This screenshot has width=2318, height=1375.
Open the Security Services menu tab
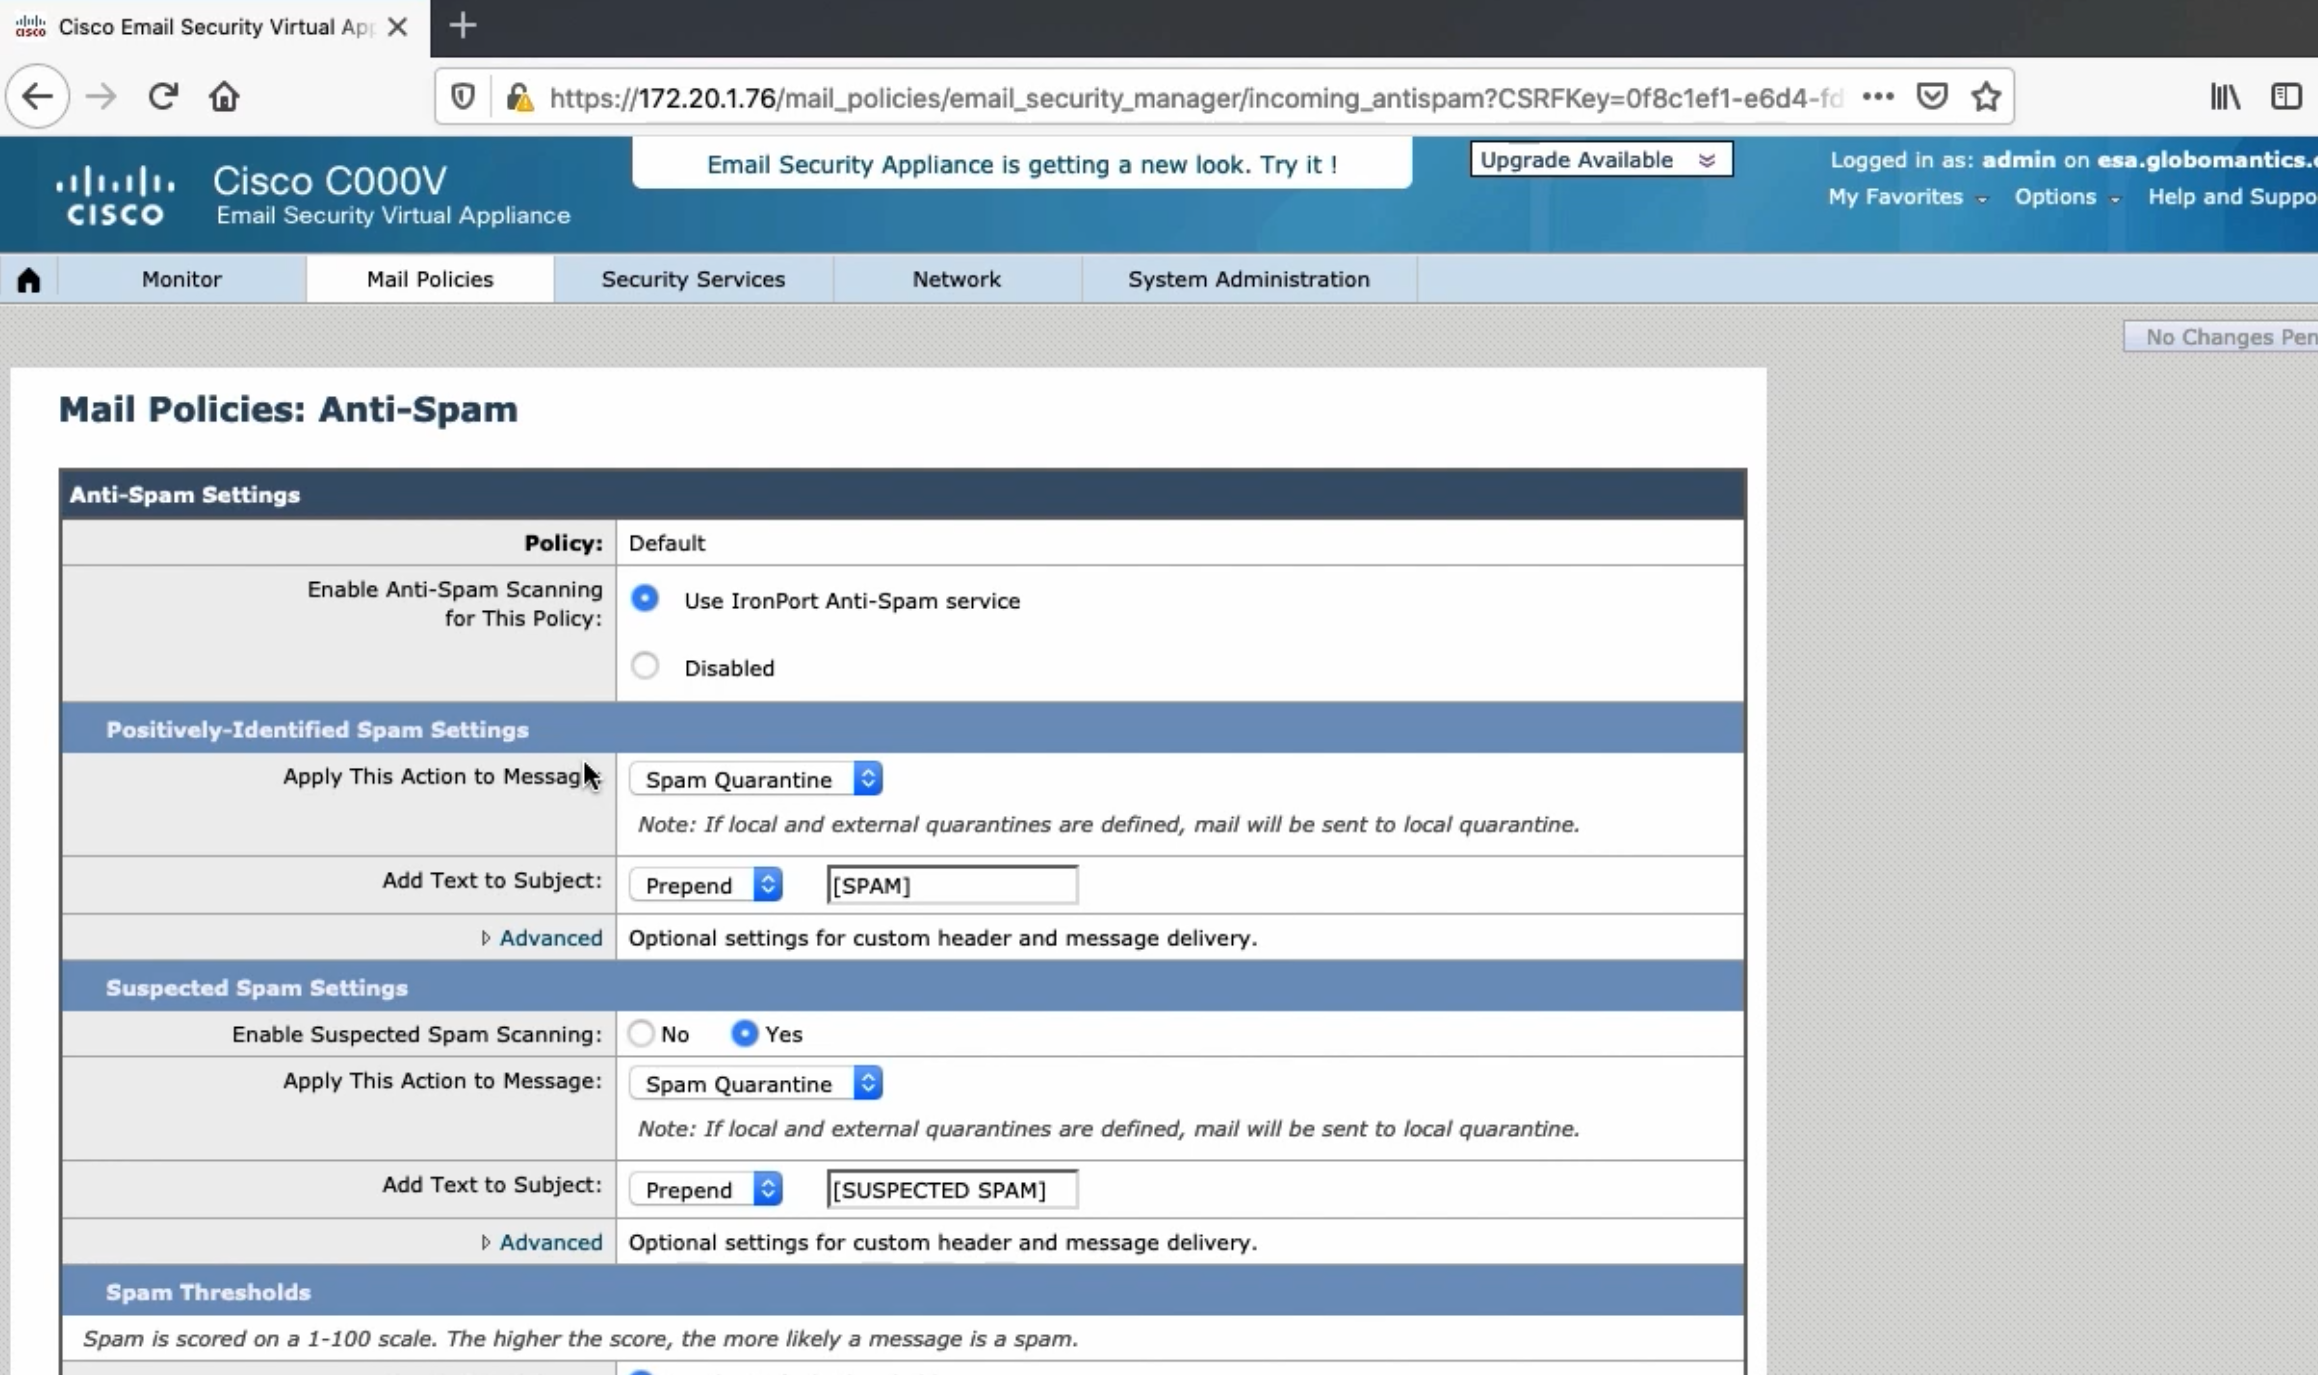(693, 279)
